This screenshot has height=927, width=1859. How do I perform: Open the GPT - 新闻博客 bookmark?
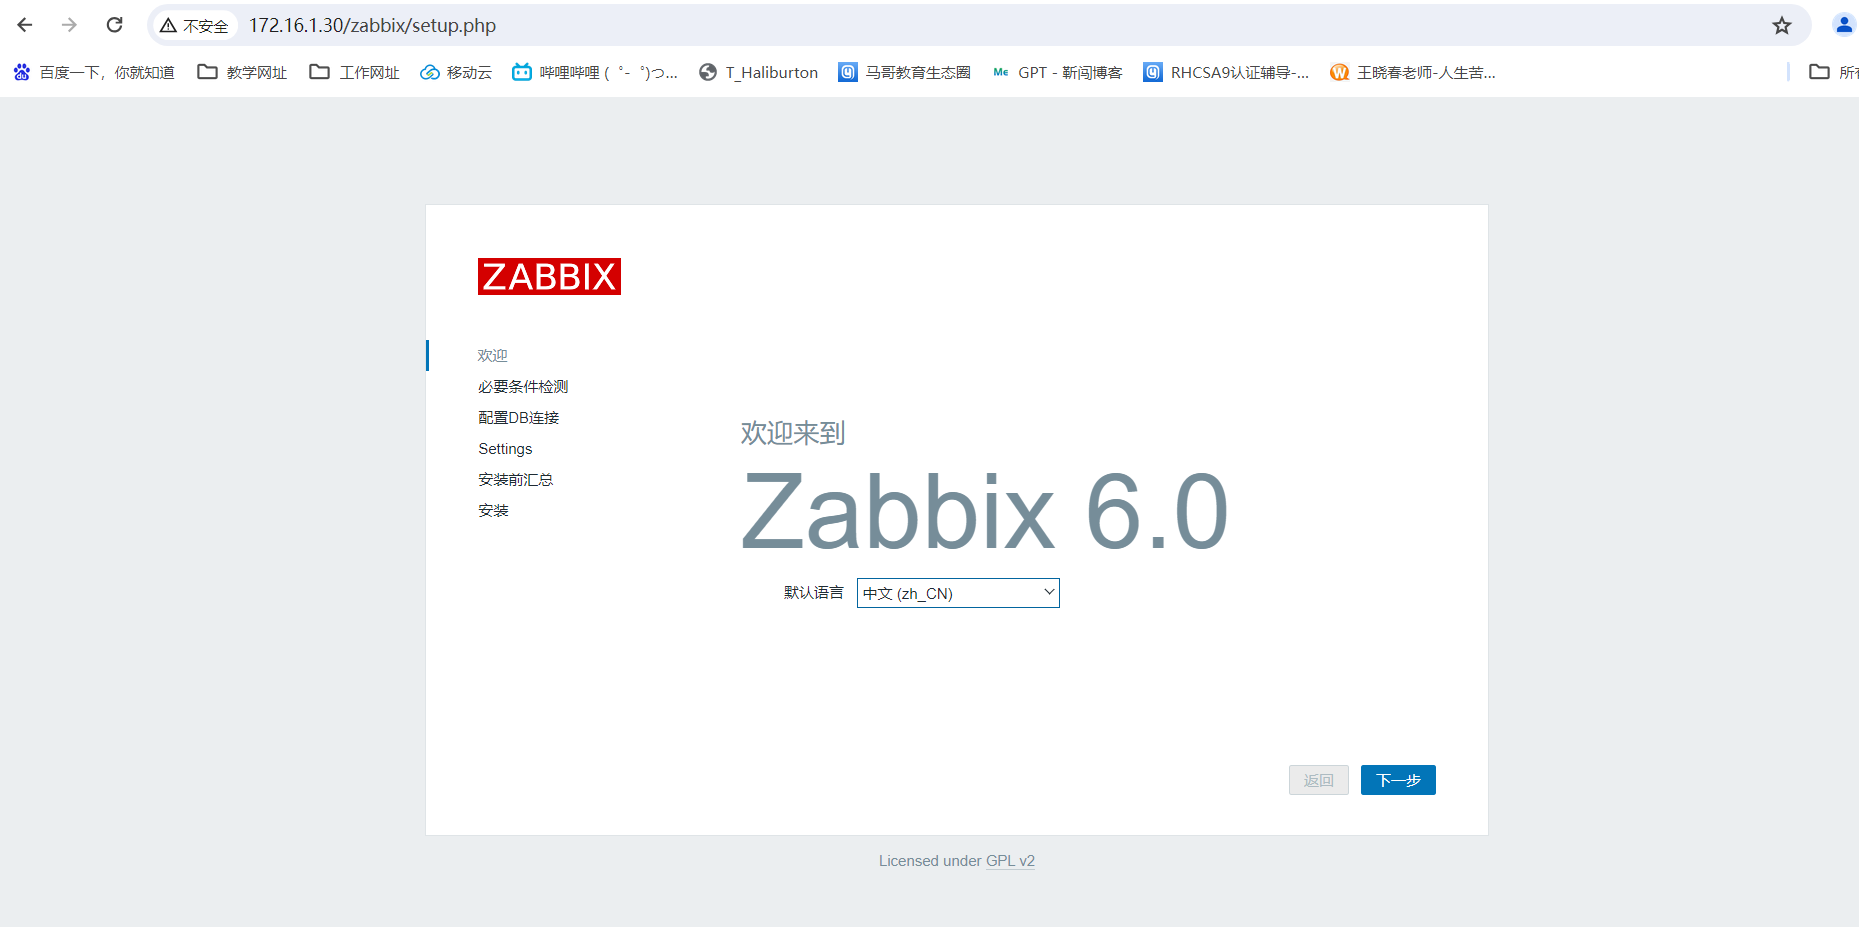click(1057, 72)
